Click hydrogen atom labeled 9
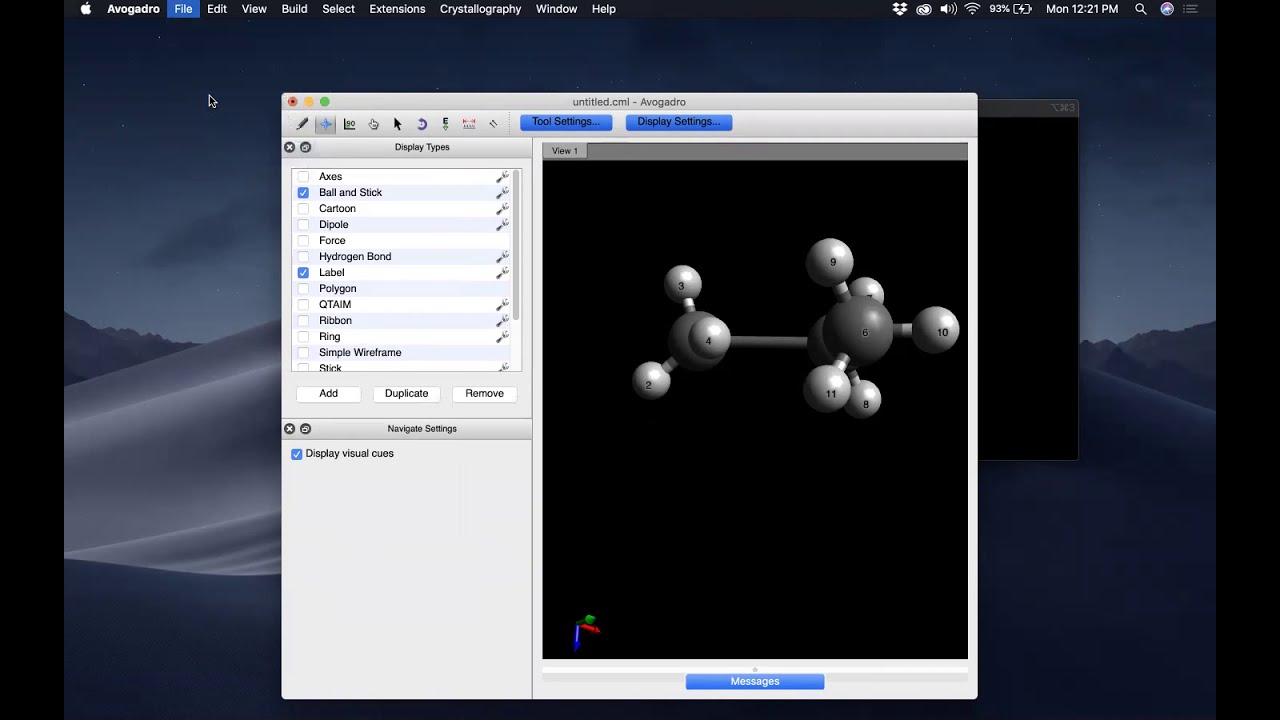The image size is (1280, 720). click(830, 261)
